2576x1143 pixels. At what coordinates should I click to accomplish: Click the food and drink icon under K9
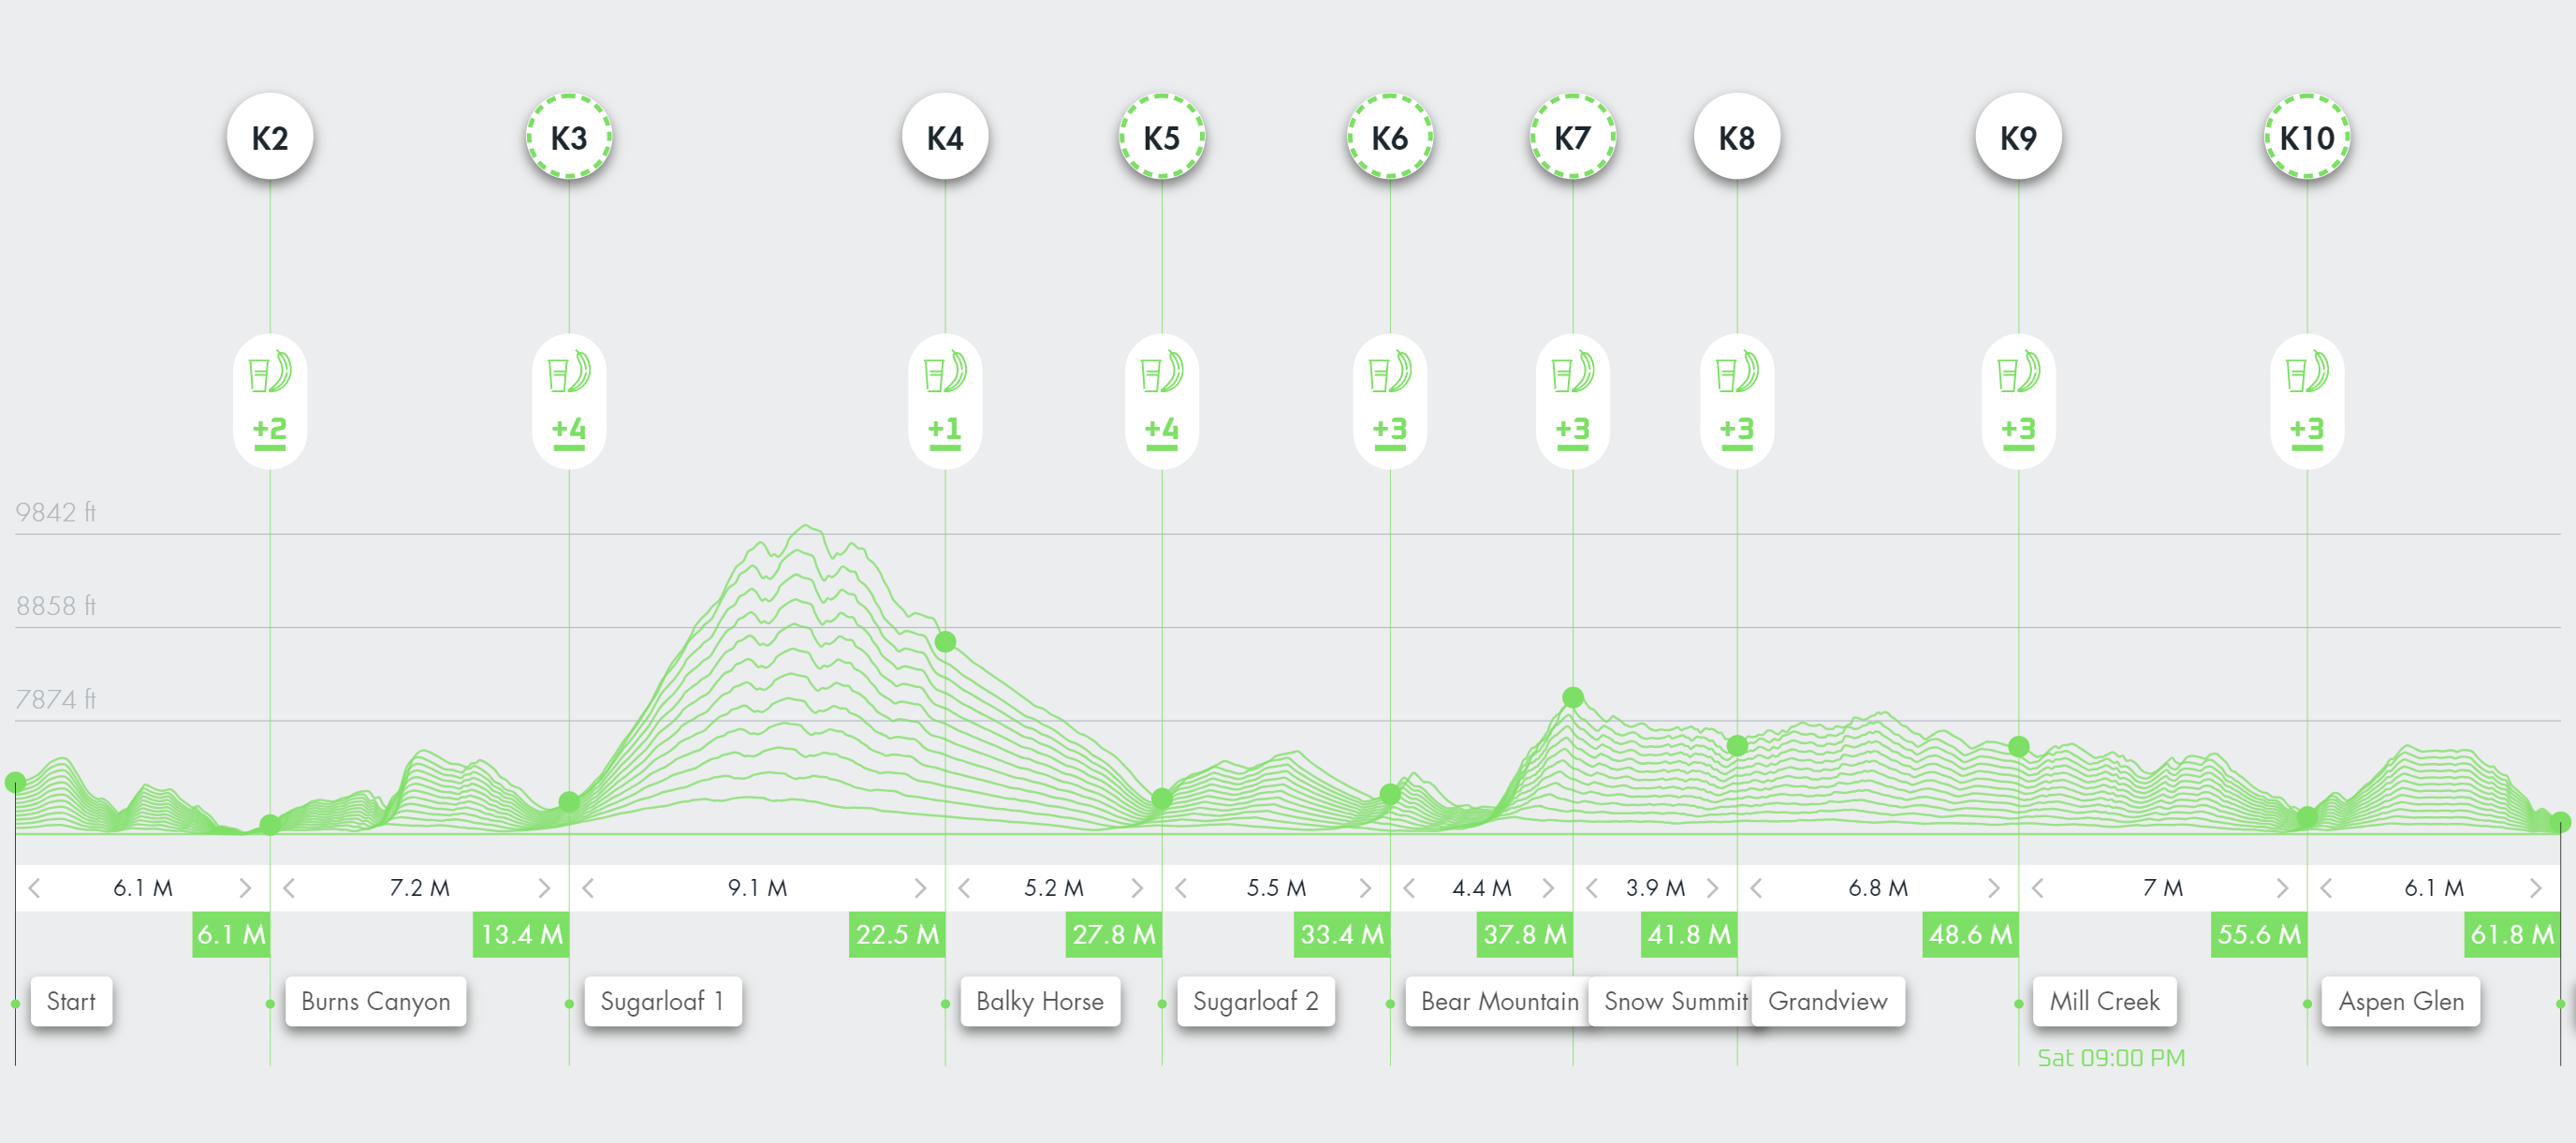2019,372
